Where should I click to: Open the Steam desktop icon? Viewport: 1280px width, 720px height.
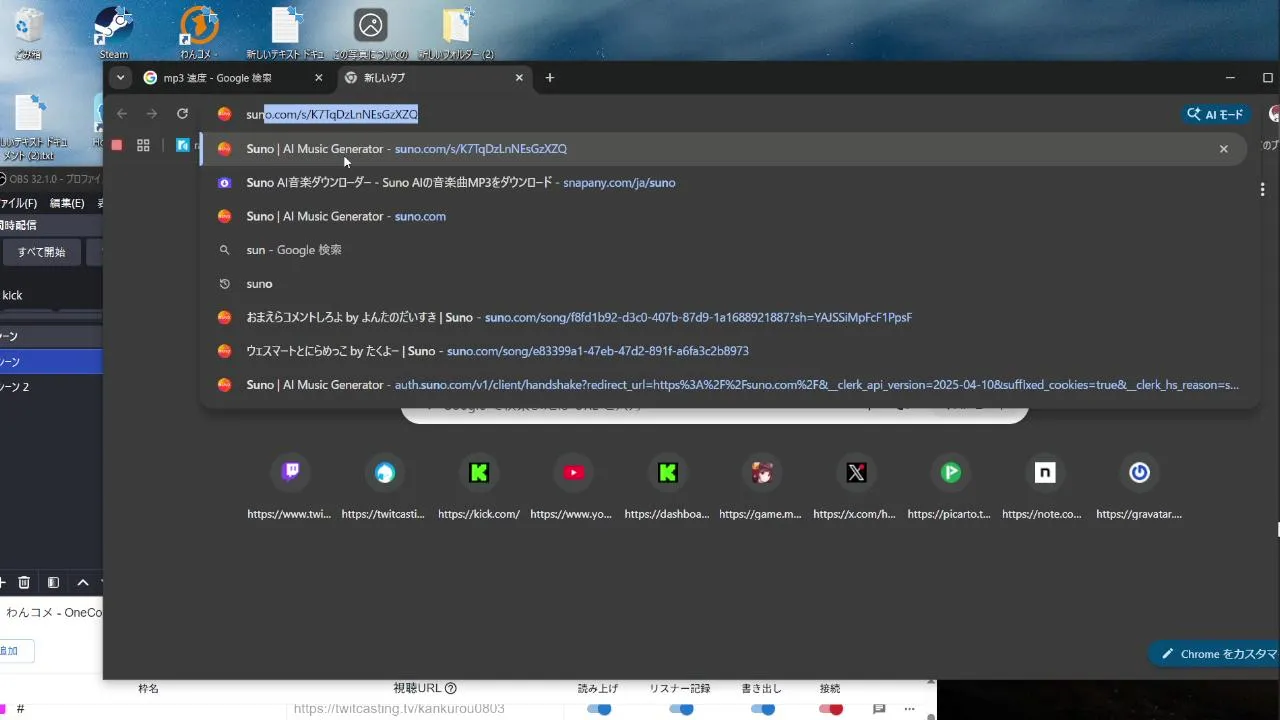pos(113,32)
